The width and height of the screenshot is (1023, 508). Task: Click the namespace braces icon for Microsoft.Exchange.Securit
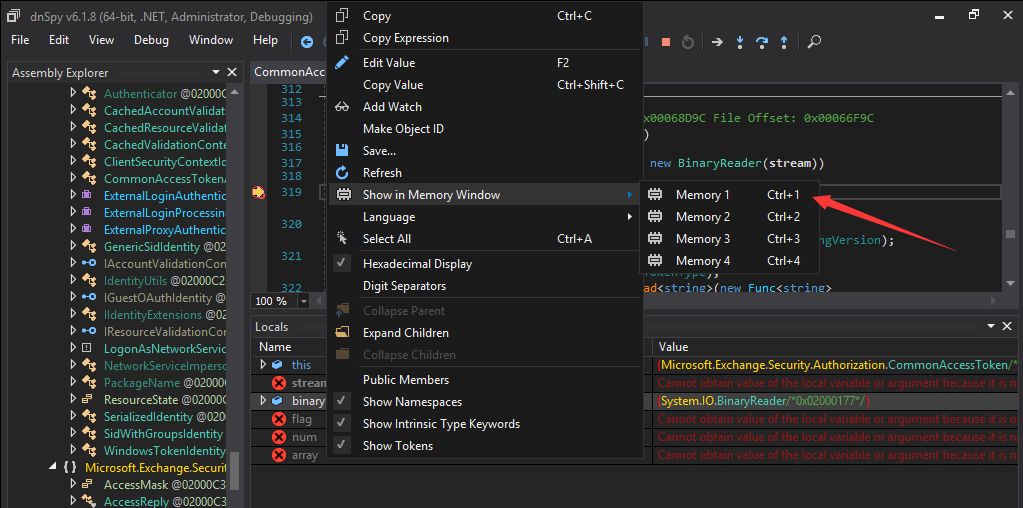coord(70,467)
